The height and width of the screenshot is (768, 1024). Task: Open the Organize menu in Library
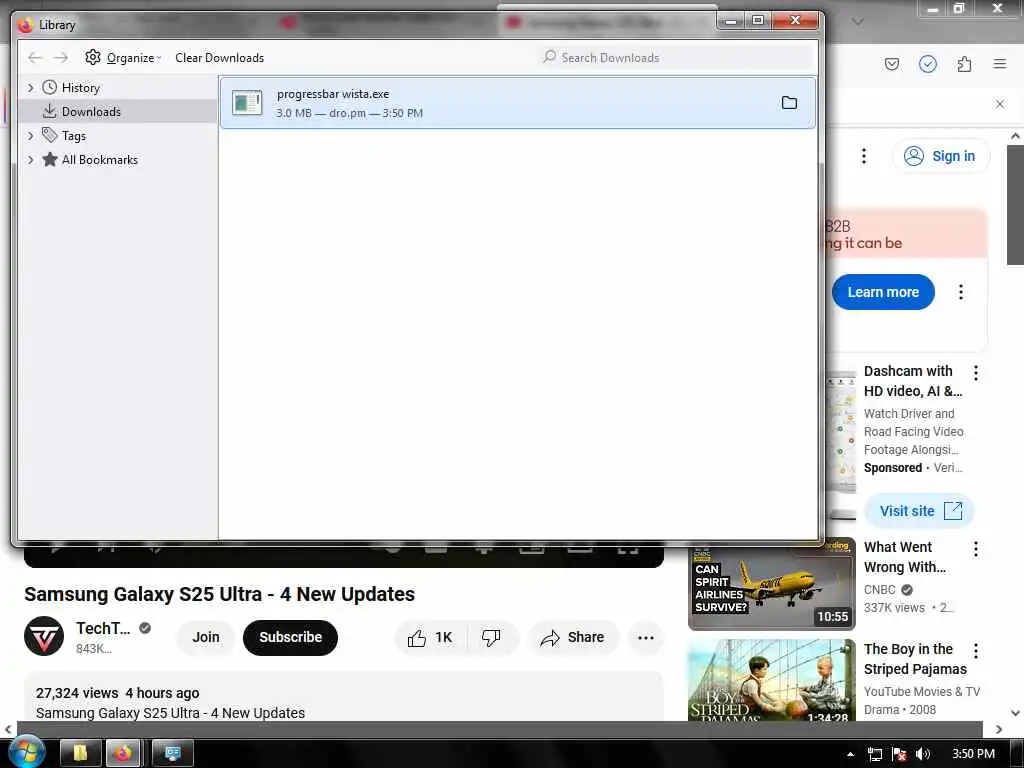coord(123,57)
